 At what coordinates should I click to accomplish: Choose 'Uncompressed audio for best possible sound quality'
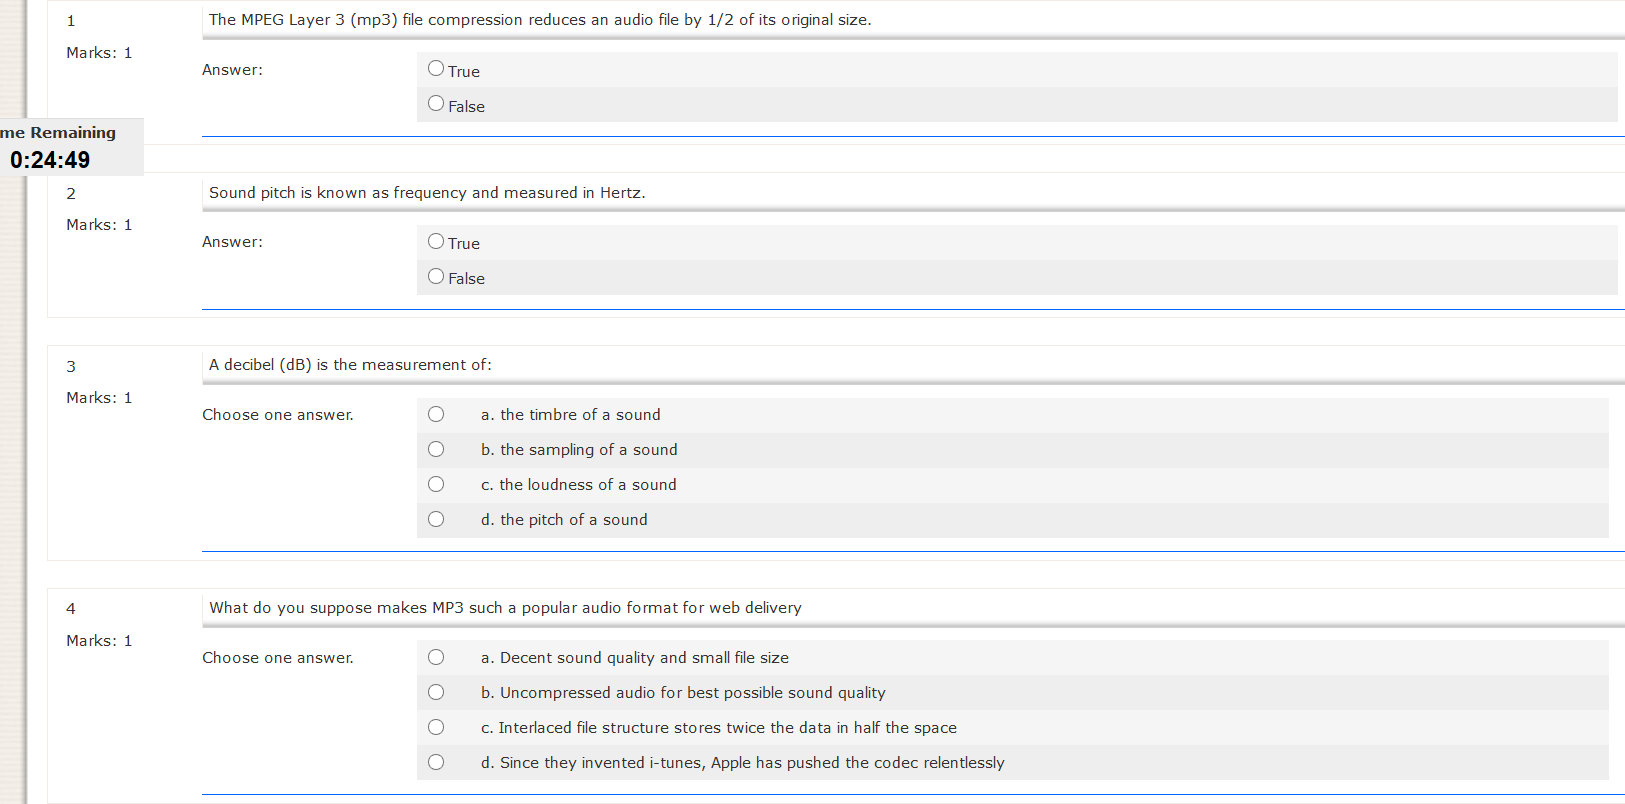click(x=436, y=692)
